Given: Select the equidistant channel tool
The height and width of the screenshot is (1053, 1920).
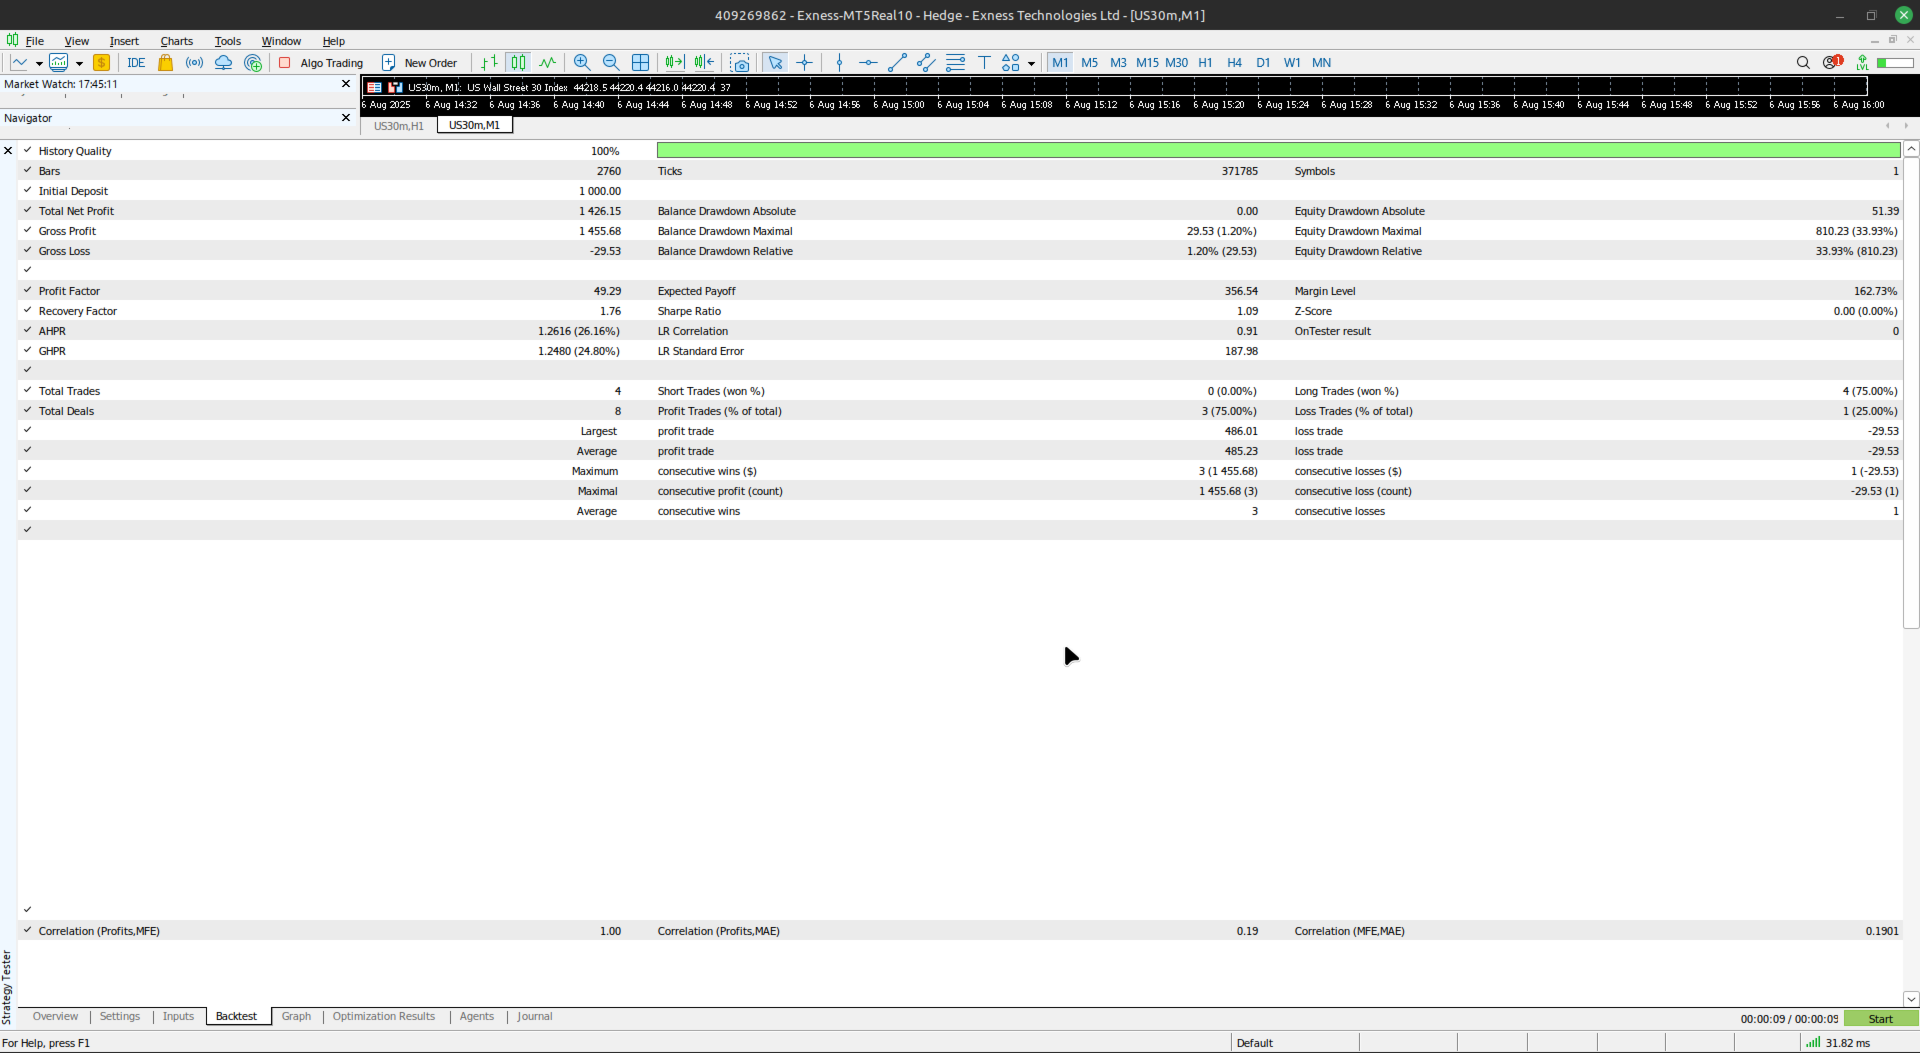Looking at the screenshot, I should pos(926,62).
